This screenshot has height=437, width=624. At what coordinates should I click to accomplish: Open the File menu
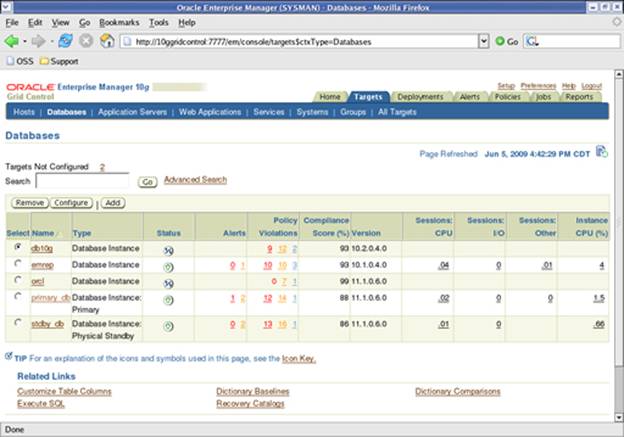tap(12, 23)
